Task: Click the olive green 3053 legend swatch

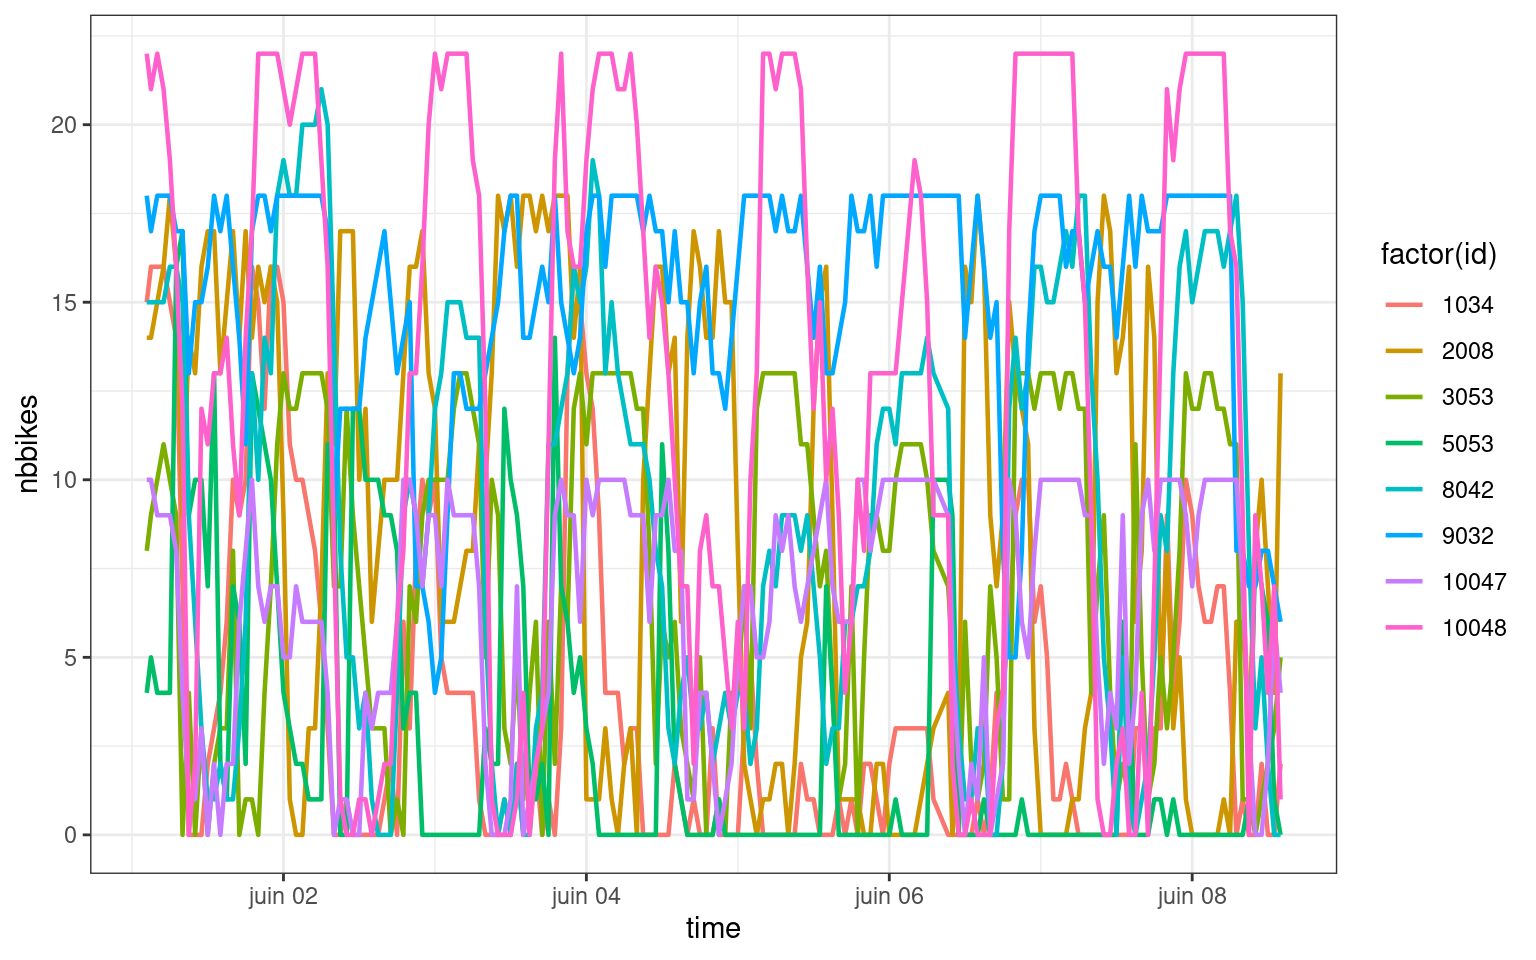Action: tap(1403, 397)
